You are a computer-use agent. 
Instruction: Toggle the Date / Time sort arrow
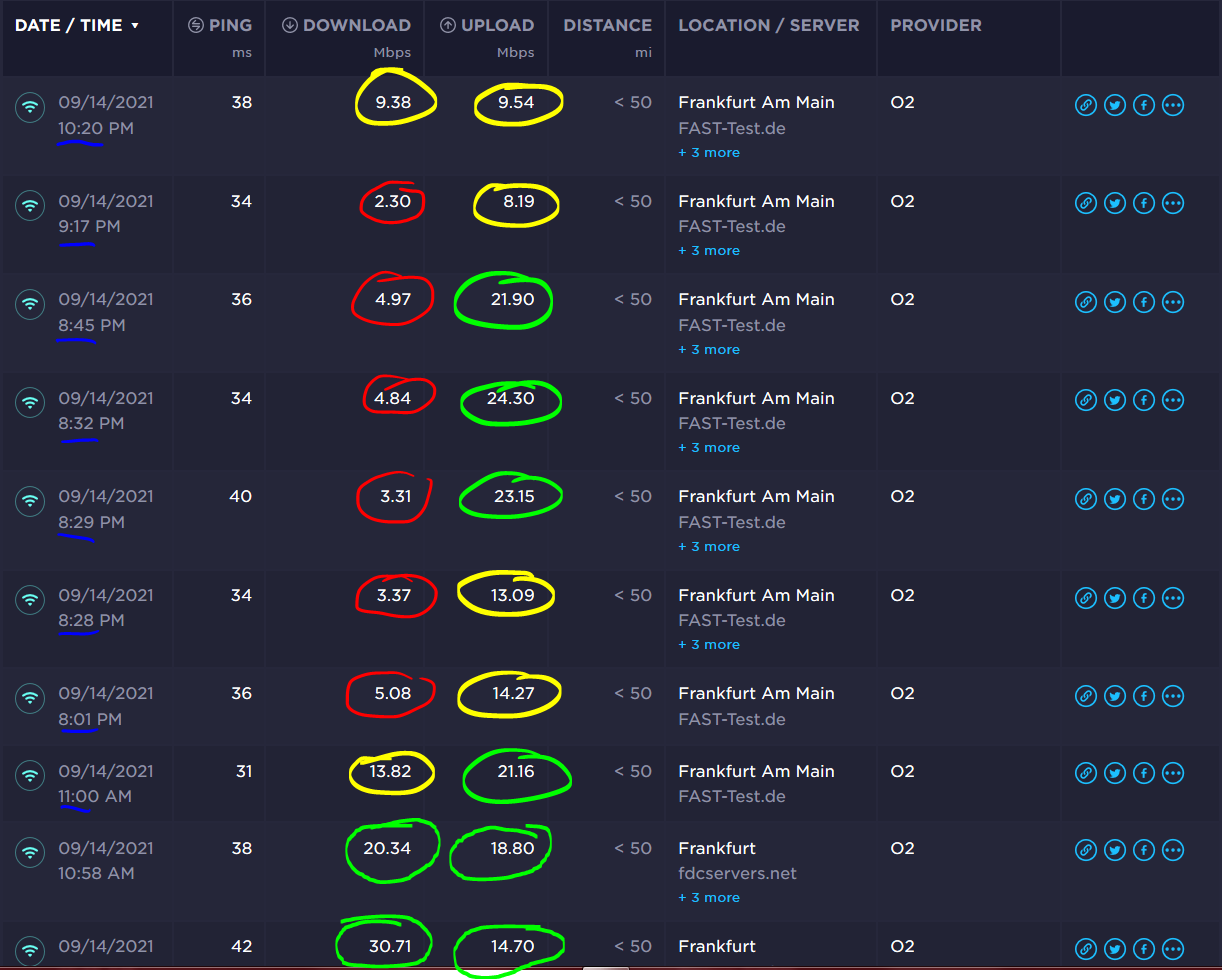coord(135,26)
